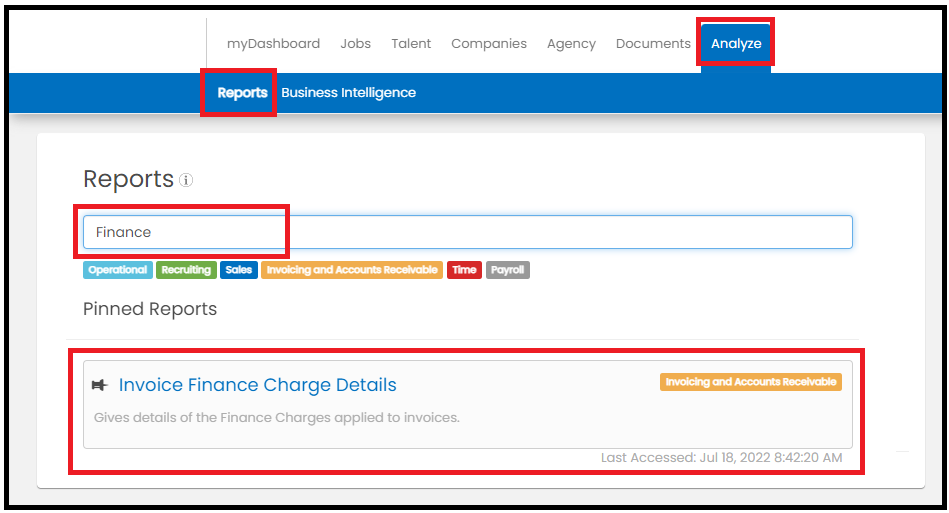Image resolution: width=949 pixels, height=513 pixels.
Task: Filter by the Time tag
Action: [x=464, y=270]
